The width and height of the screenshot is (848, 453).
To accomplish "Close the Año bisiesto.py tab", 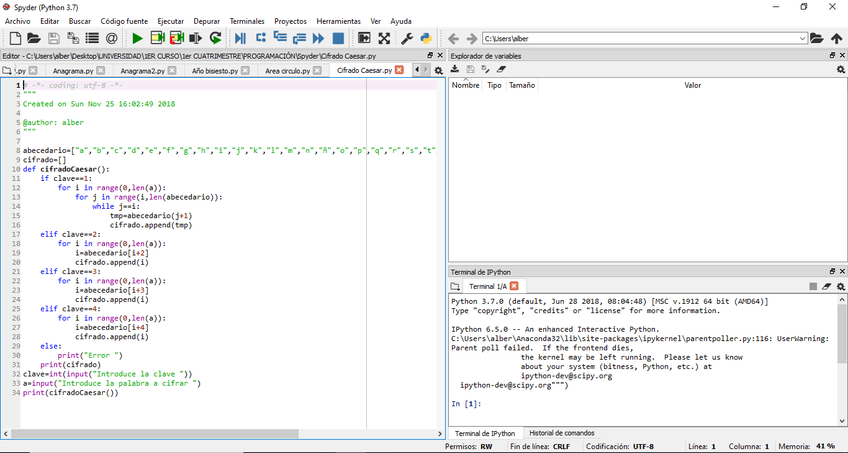I will [x=246, y=71].
